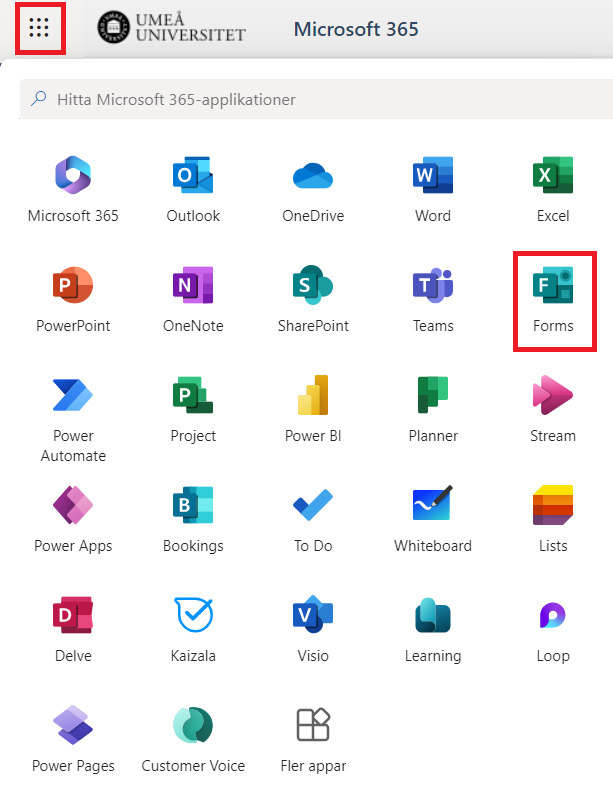Open the Microsoft 365 app
Screen dimensions: 613x807
click(73, 189)
